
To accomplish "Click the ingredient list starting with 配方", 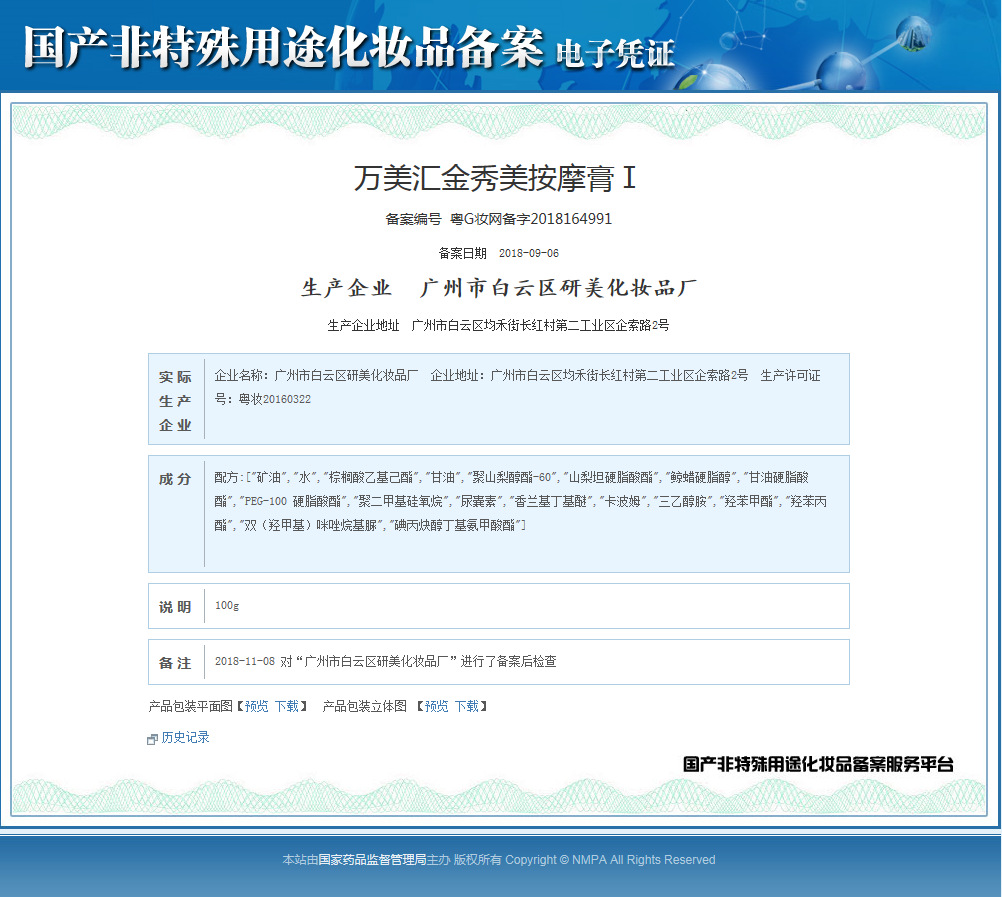I will pos(521,502).
